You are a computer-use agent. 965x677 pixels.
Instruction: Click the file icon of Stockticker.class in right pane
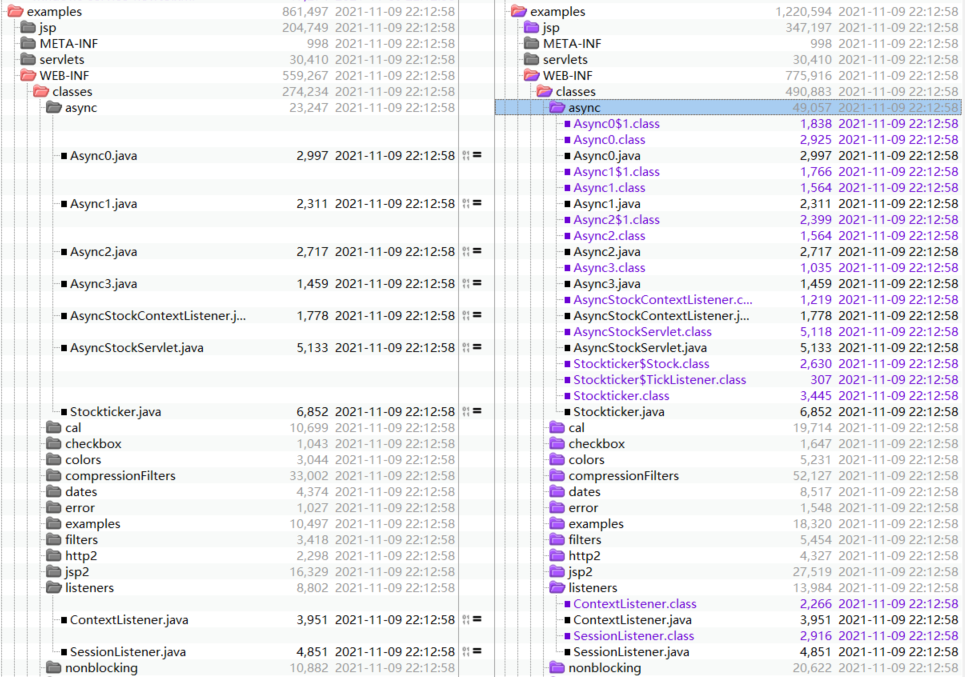[567, 396]
